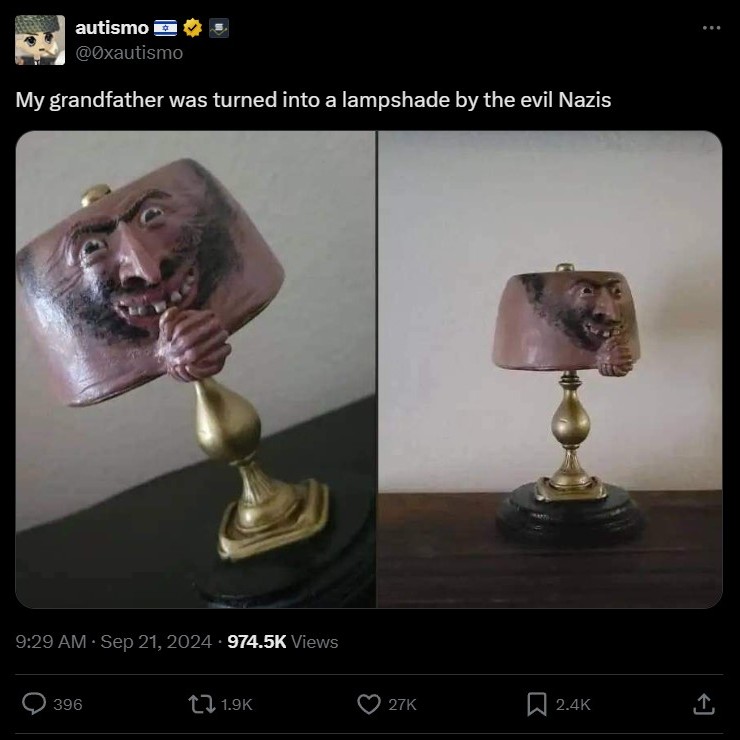
Task: Click the square affiliate badge beside checkmark
Action: coord(219,28)
